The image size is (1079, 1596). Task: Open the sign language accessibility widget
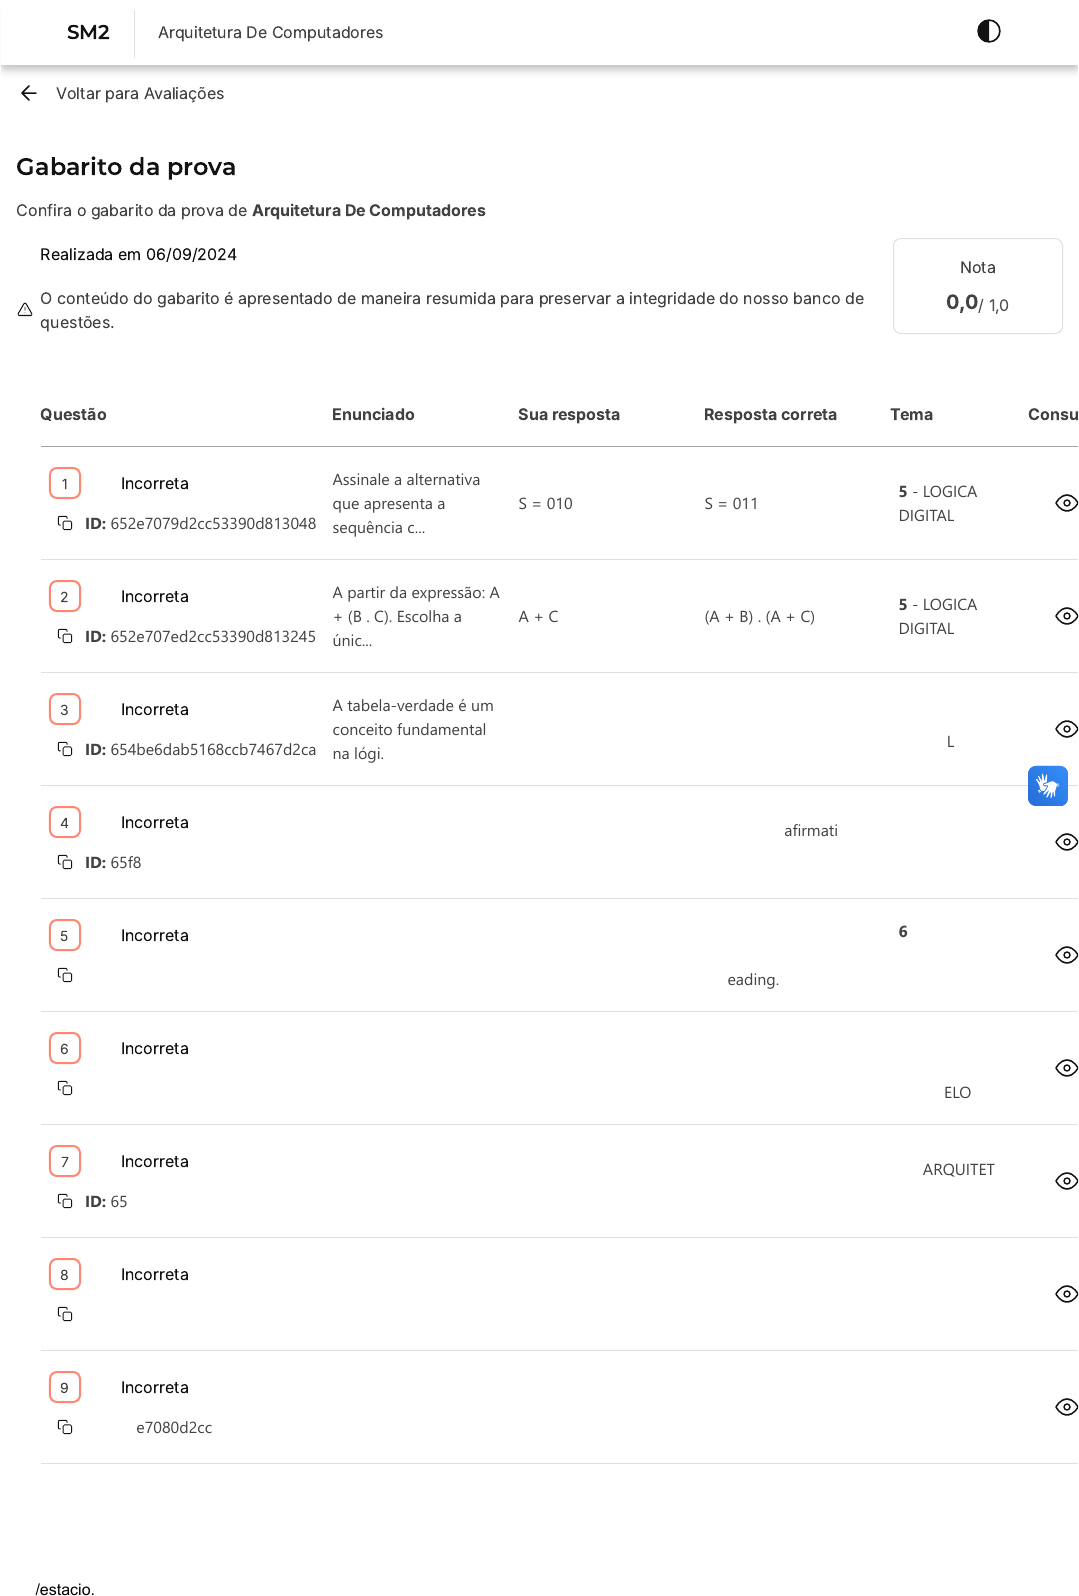click(x=1047, y=786)
